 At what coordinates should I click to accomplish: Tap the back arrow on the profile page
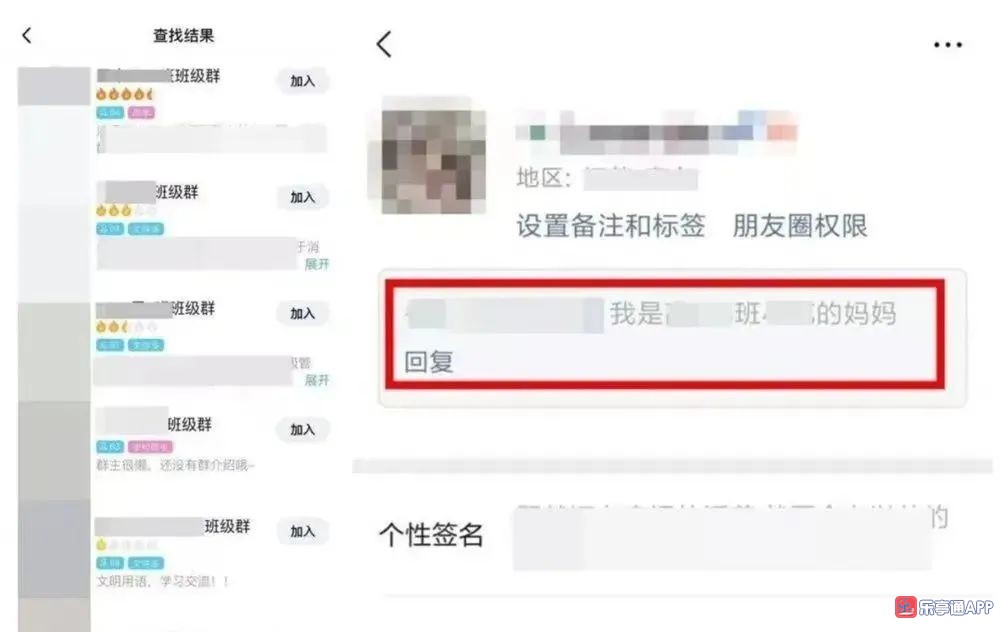tap(384, 44)
